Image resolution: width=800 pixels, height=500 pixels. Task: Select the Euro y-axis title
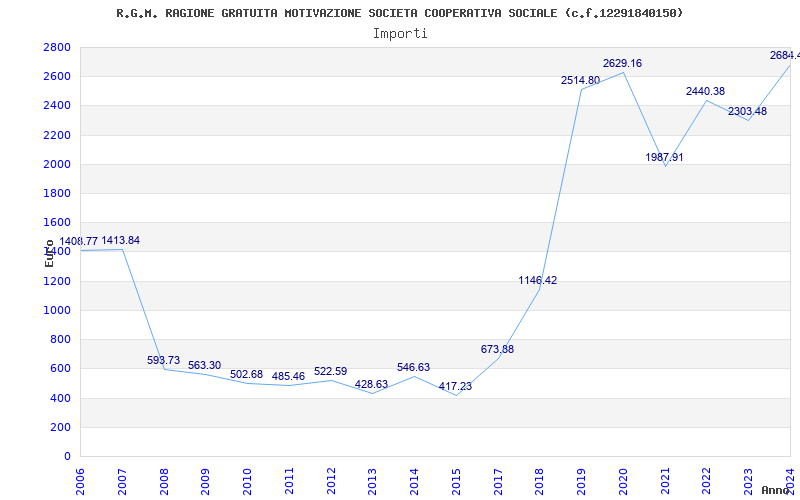pos(49,253)
